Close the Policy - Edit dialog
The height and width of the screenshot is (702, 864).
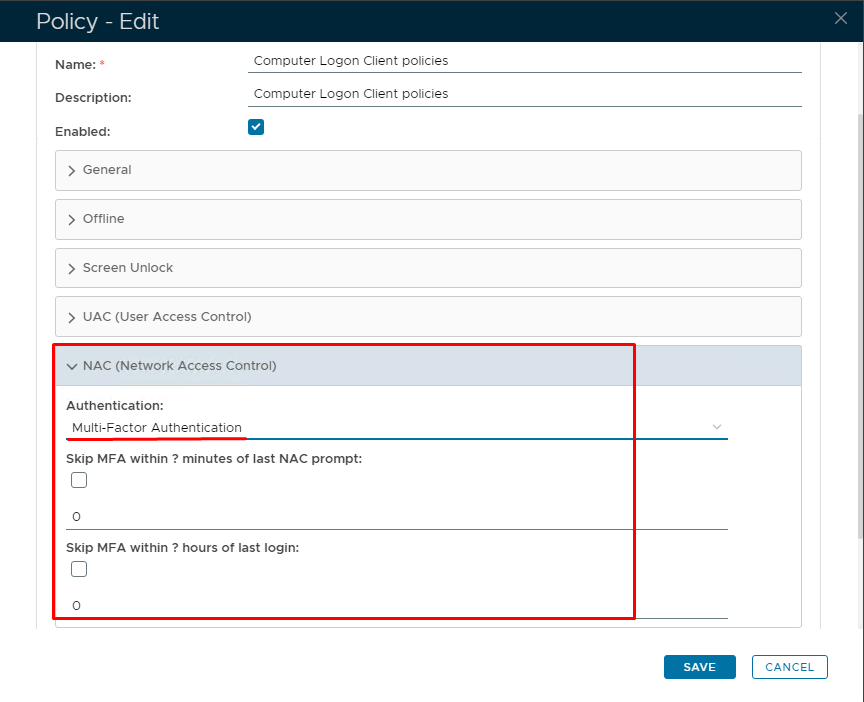tap(841, 18)
